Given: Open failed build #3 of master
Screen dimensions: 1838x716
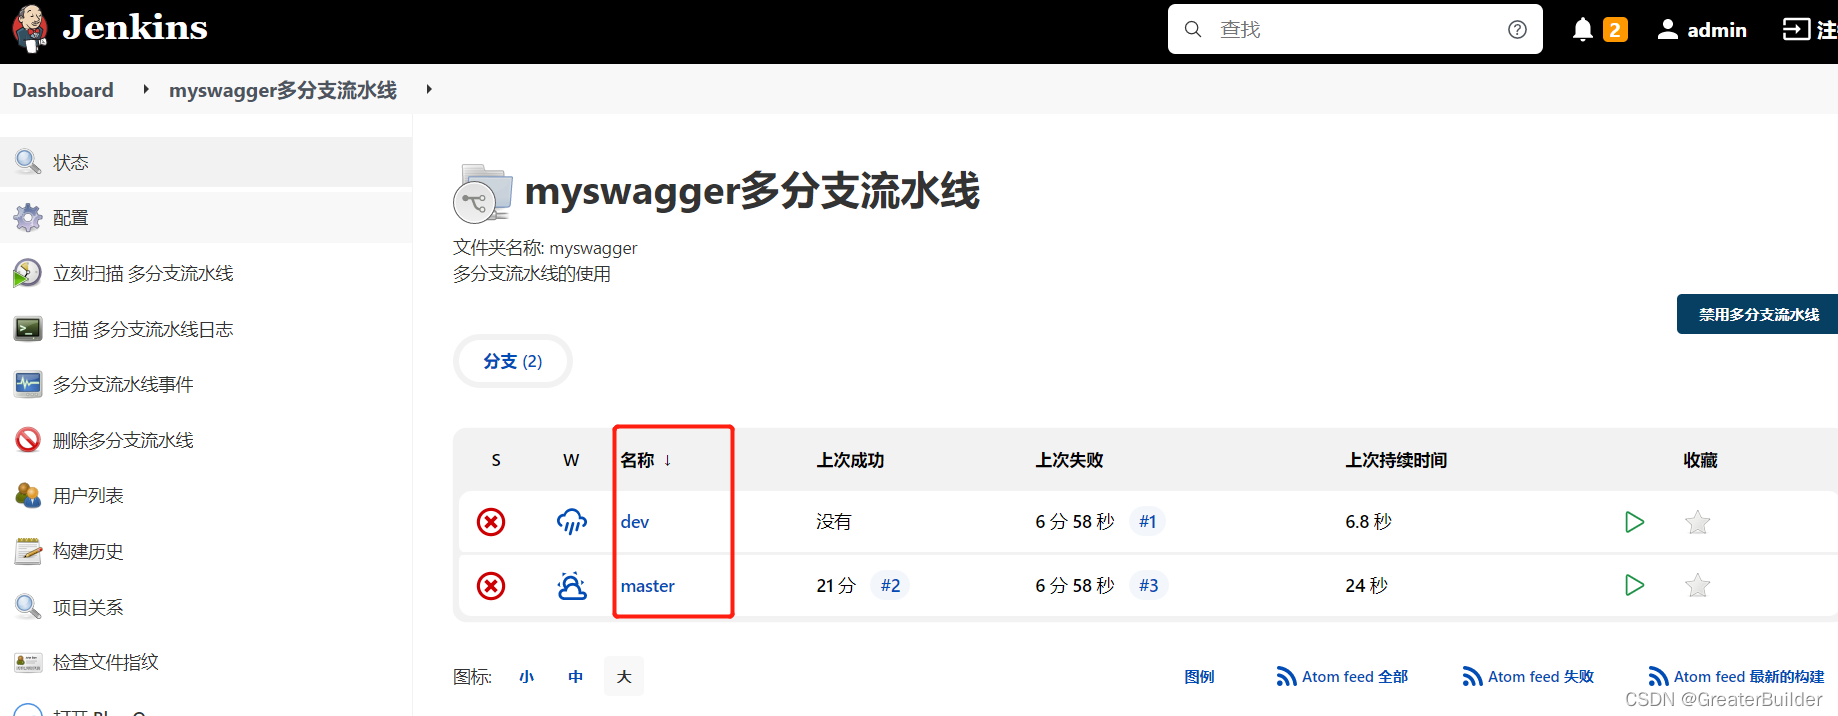Looking at the screenshot, I should (1148, 585).
